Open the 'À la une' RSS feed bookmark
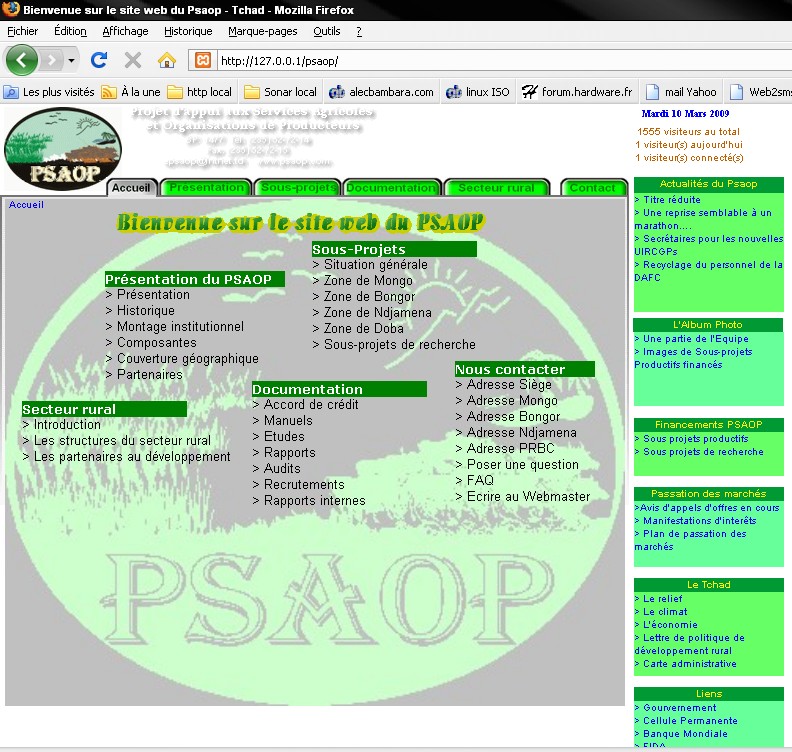 click(x=131, y=92)
